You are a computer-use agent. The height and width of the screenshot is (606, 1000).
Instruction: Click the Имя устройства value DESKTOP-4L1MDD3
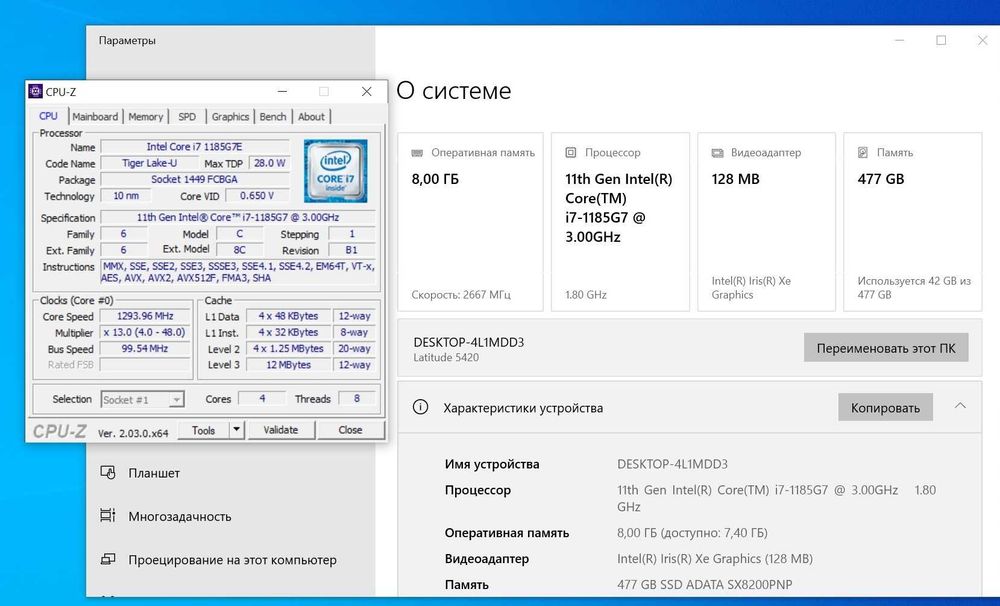coord(672,464)
